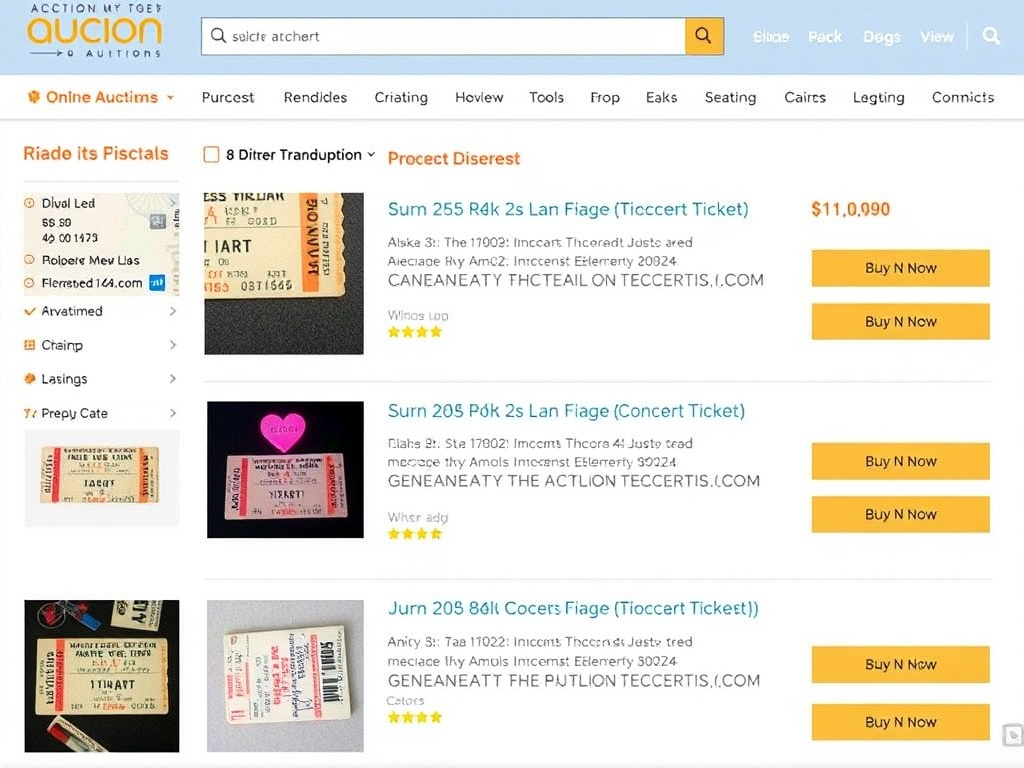This screenshot has height=768, width=1024.
Task: Click Buy N Now for the top listing
Action: pyautogui.click(x=899, y=268)
